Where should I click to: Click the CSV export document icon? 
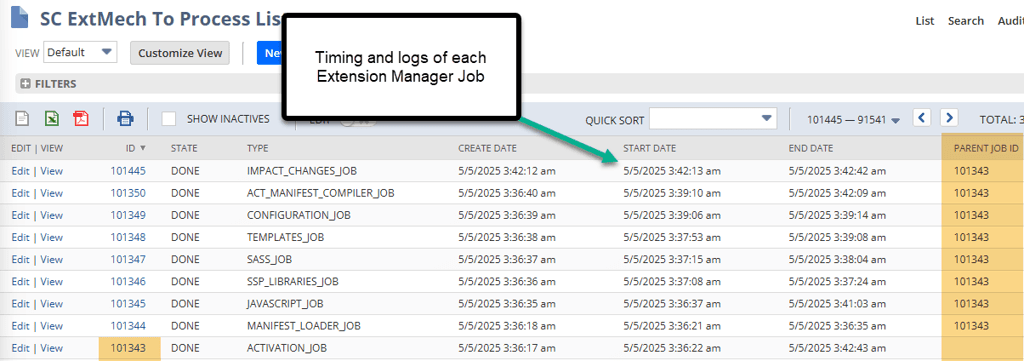(23, 119)
